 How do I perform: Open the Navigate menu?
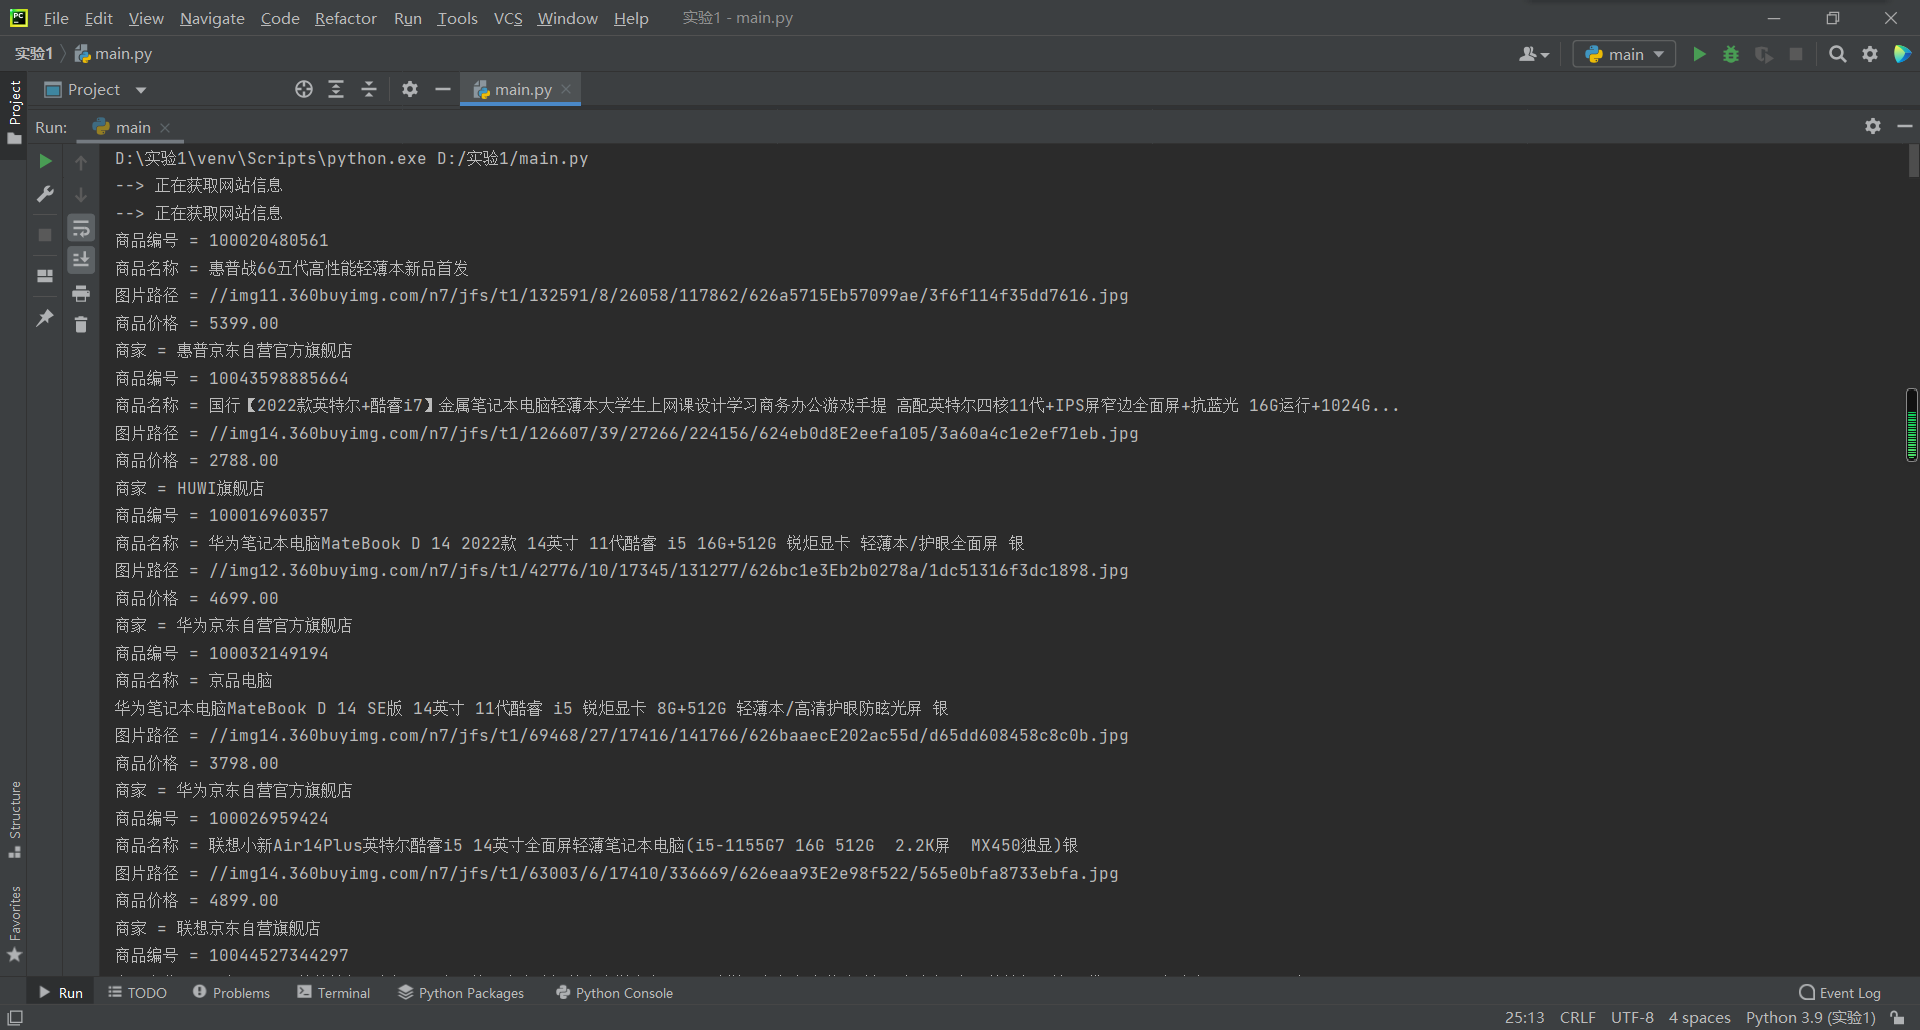(212, 18)
